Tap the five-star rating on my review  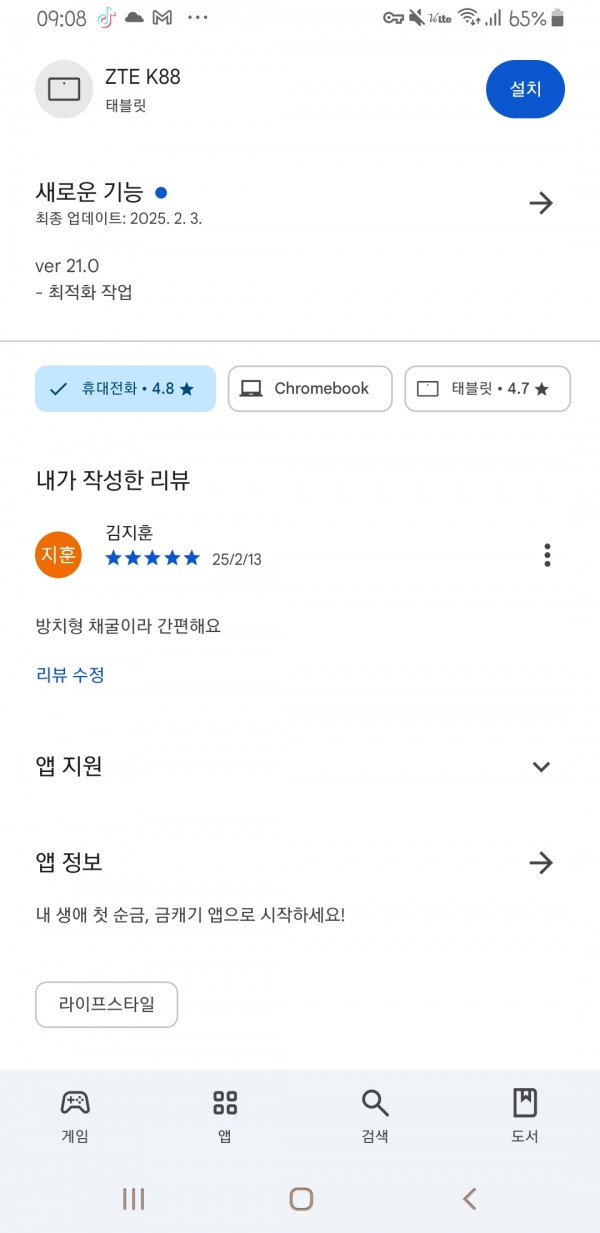153,558
